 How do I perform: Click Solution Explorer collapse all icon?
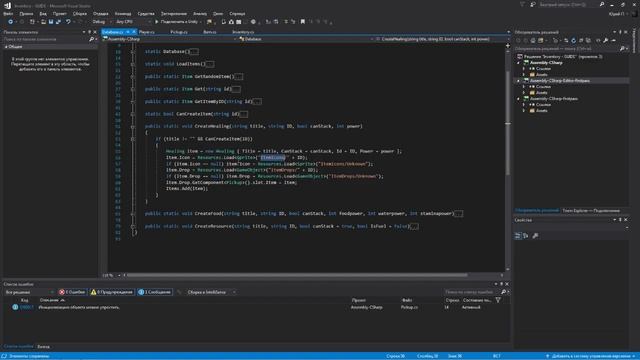point(581,40)
